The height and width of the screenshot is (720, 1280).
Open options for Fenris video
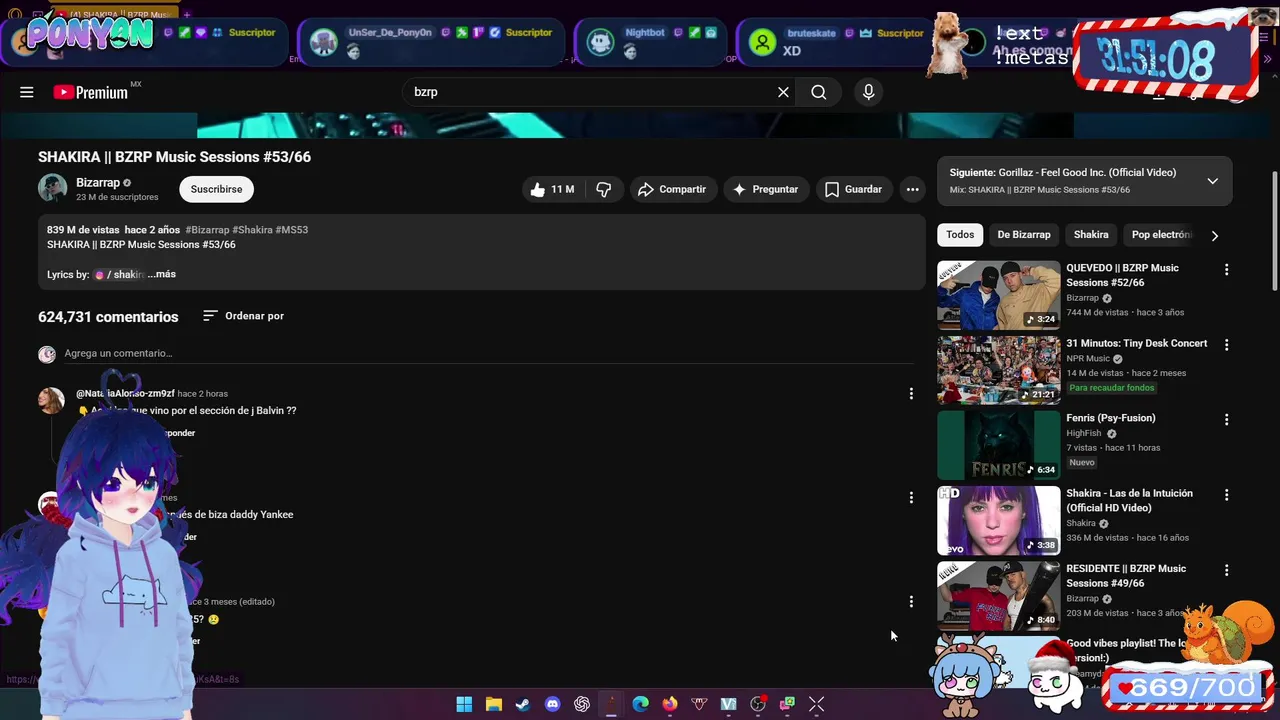point(1226,420)
